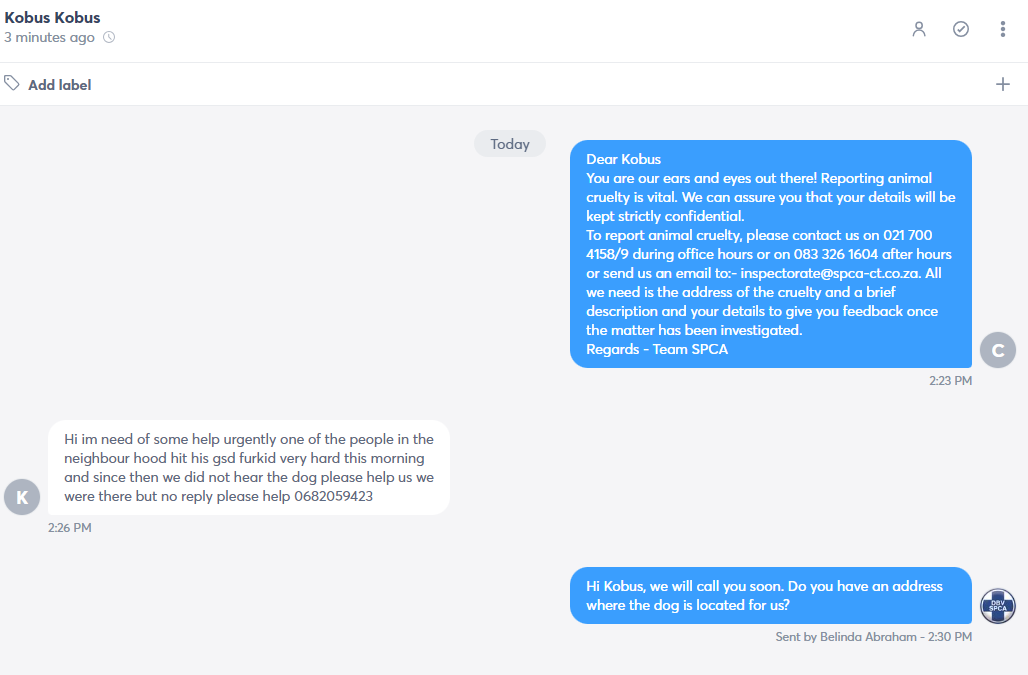The height and width of the screenshot is (675, 1028).
Task: Click the SPCA logo avatar
Action: pyautogui.click(x=998, y=606)
